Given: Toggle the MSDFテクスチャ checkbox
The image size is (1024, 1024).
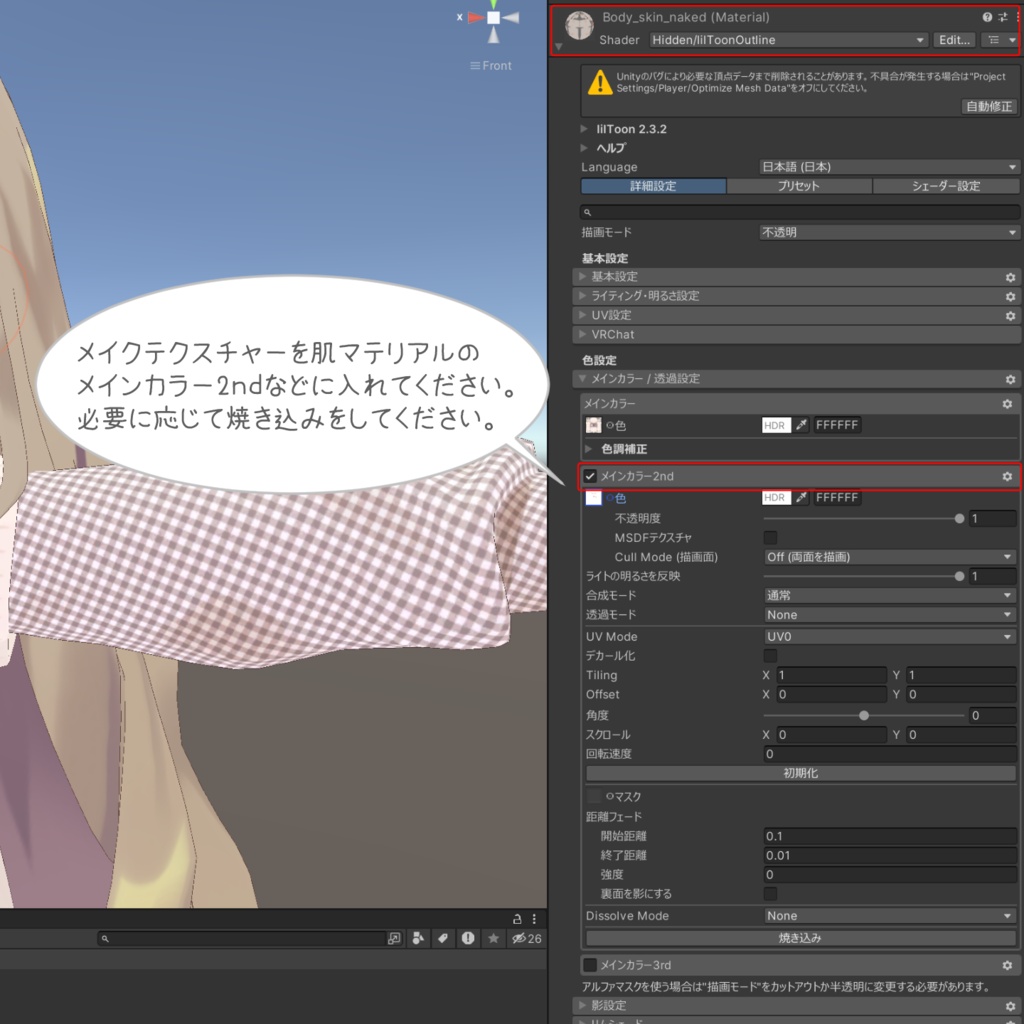Looking at the screenshot, I should click(770, 537).
